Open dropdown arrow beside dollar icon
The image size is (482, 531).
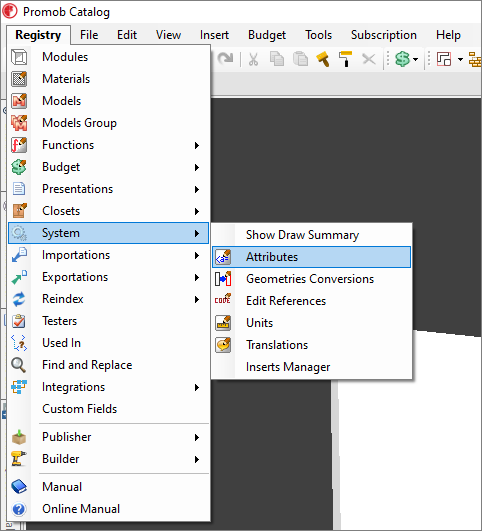pyautogui.click(x=416, y=60)
